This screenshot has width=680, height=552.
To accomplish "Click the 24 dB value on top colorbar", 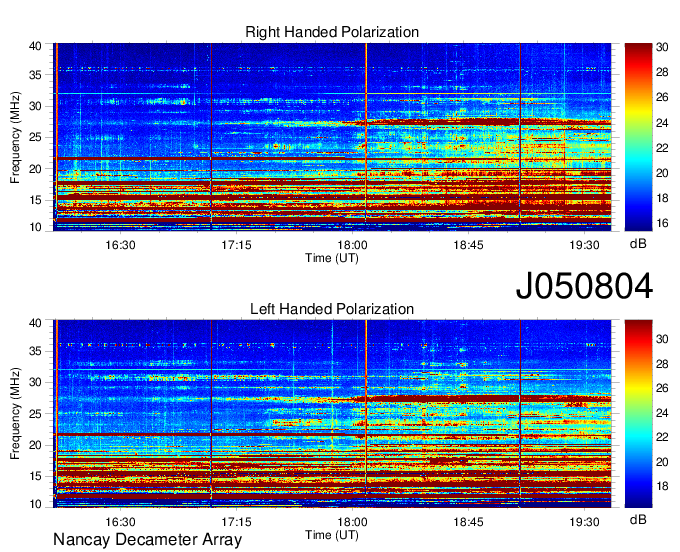I will 662,123.
